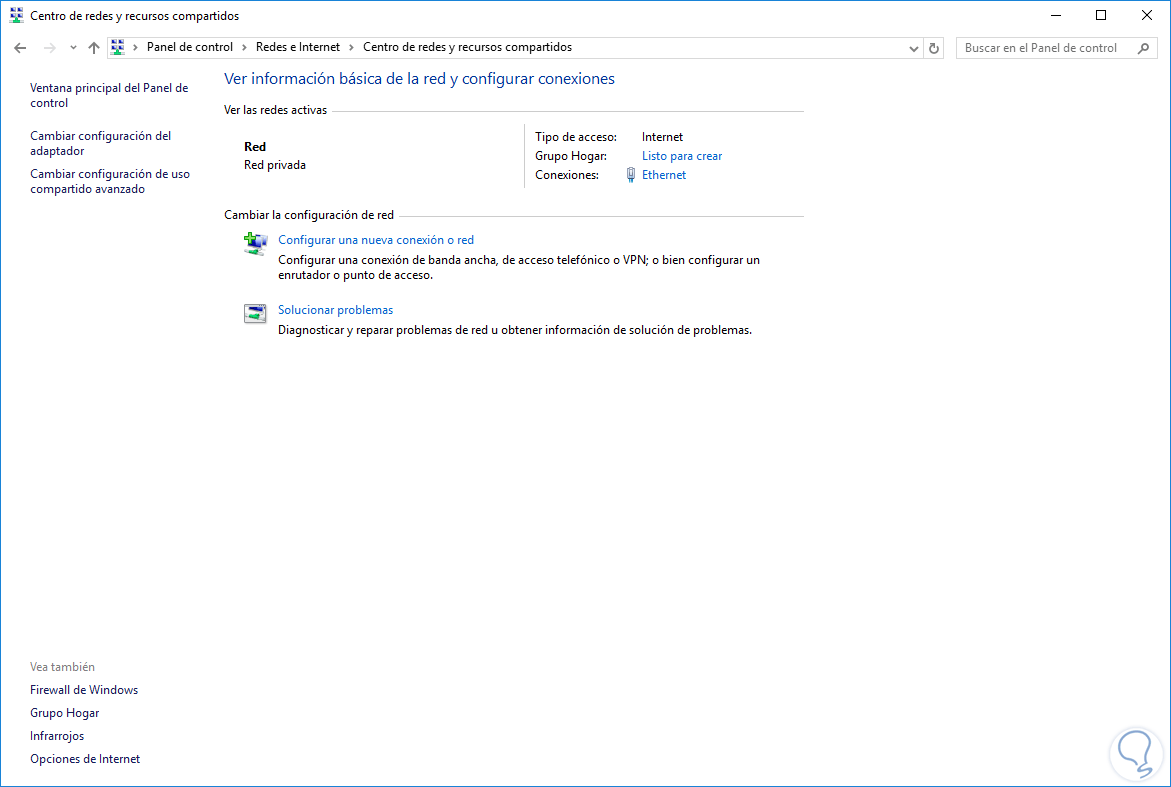Go back with the back arrow
1171x787 pixels.
[20, 48]
